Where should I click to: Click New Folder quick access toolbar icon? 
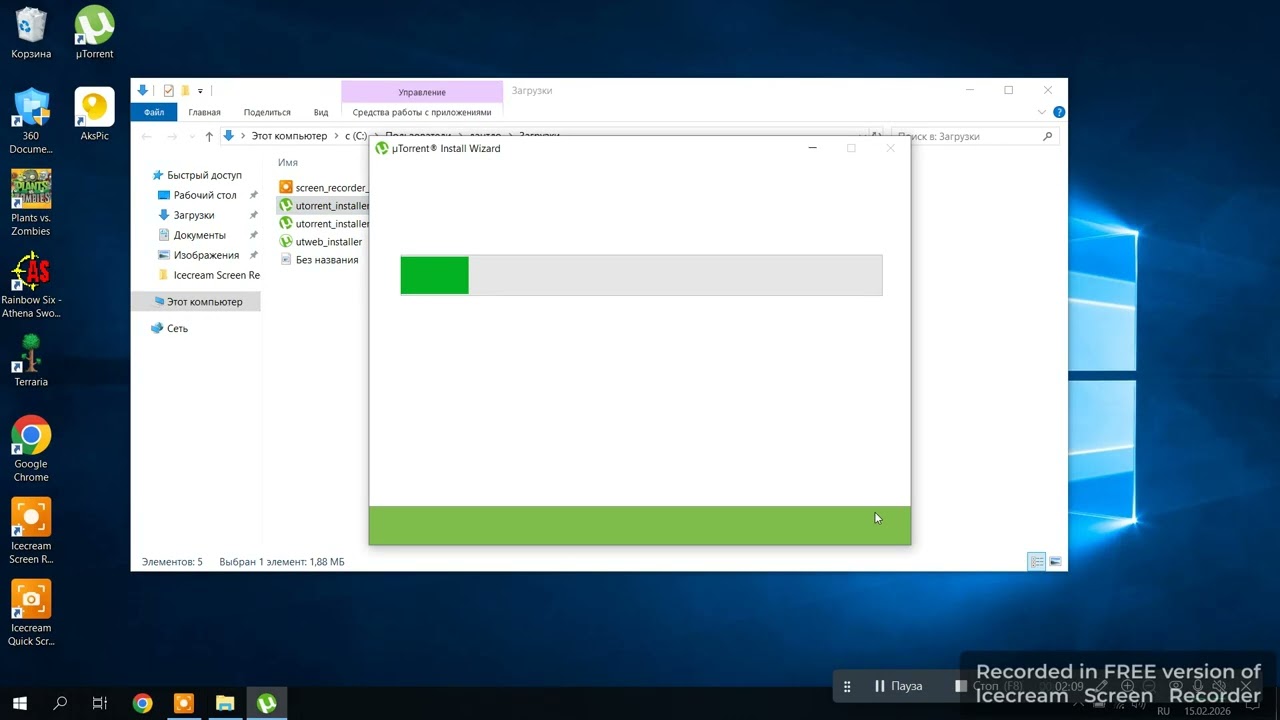(185, 90)
